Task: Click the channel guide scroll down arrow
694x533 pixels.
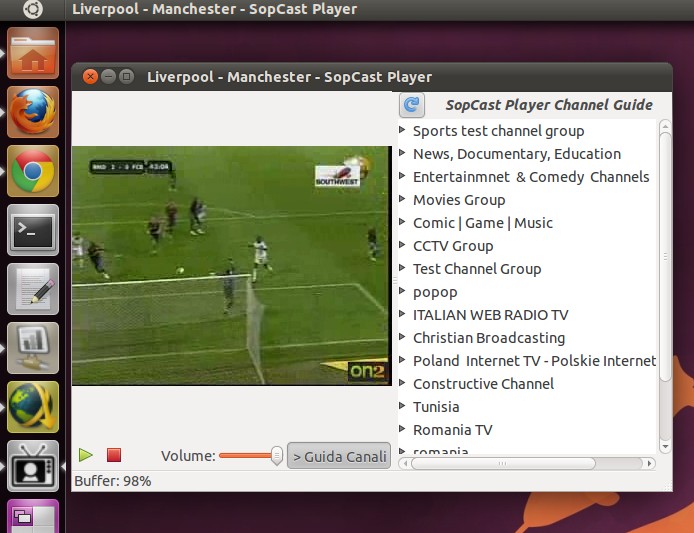Action: [665, 446]
